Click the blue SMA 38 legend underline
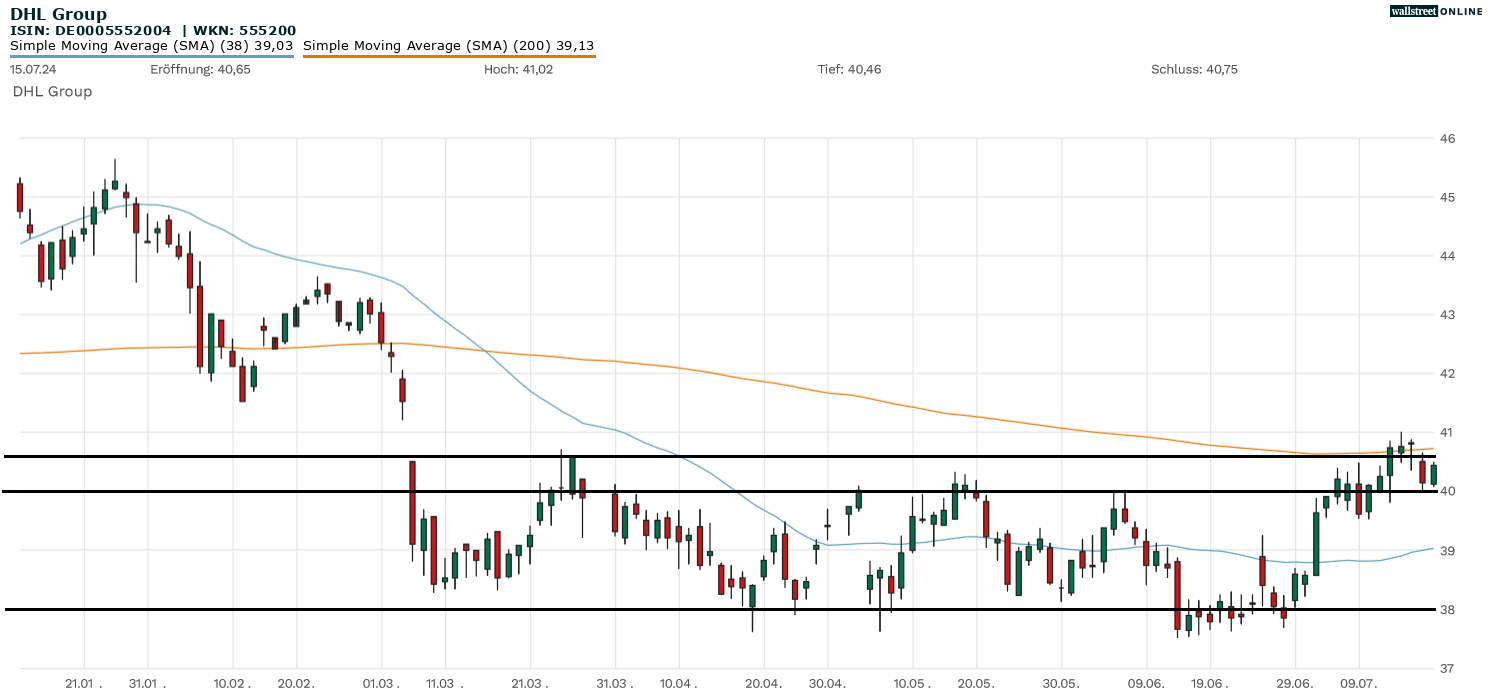 [x=151, y=56]
